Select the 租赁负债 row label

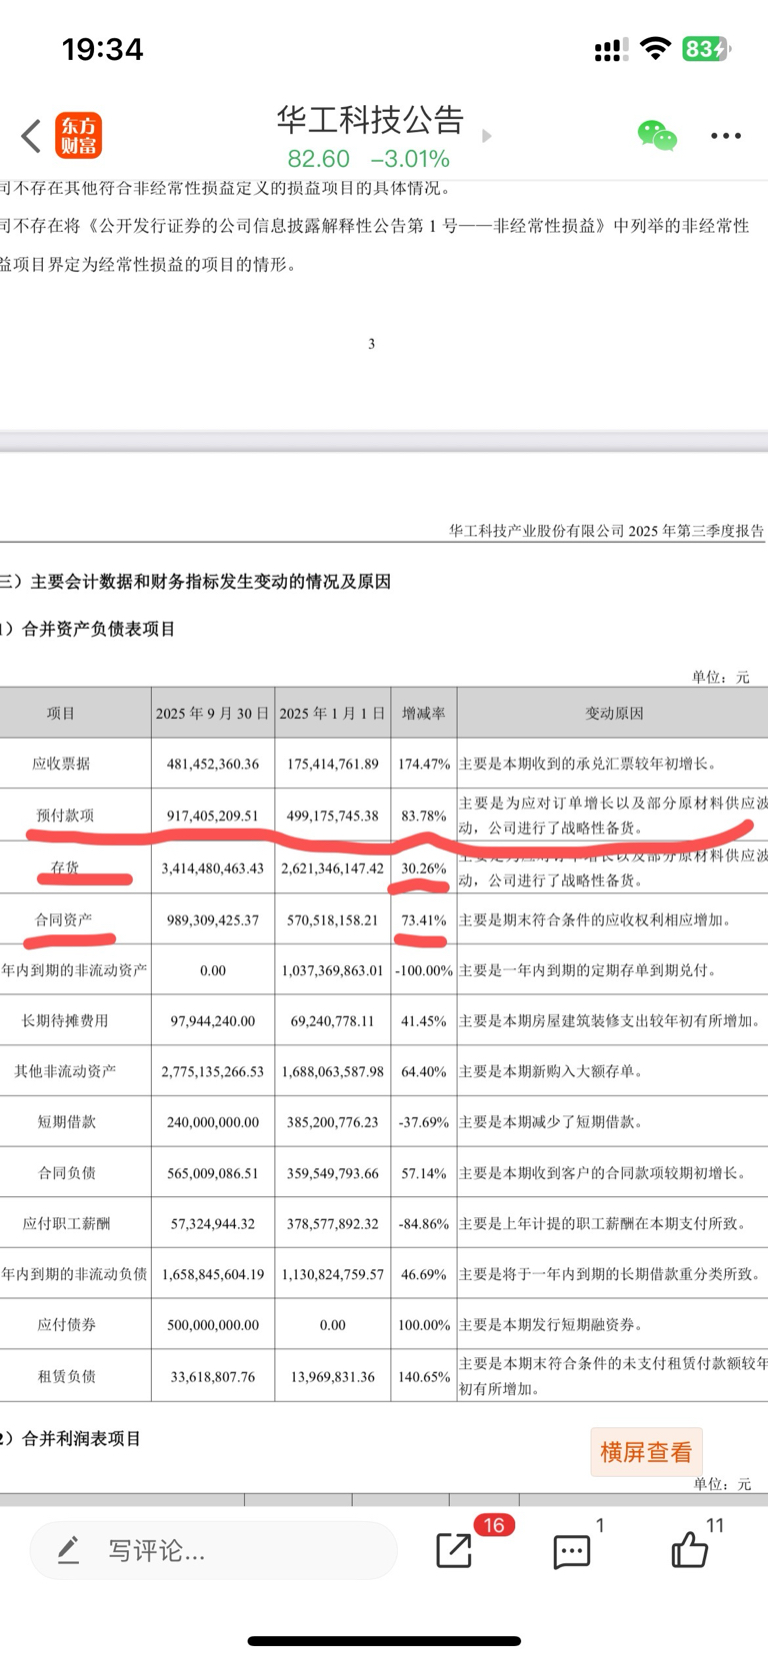pyautogui.click(x=67, y=1377)
